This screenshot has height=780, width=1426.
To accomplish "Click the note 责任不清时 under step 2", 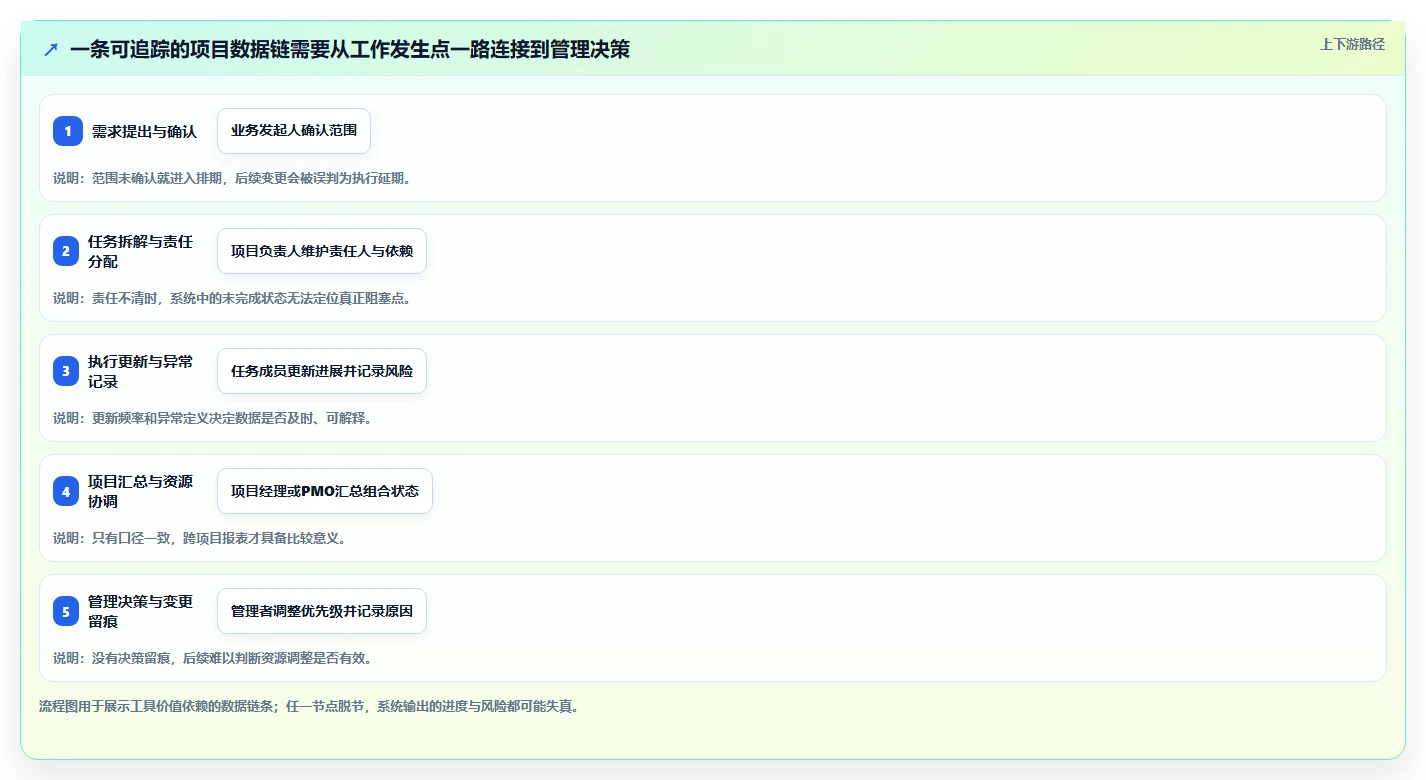I will click(x=232, y=298).
